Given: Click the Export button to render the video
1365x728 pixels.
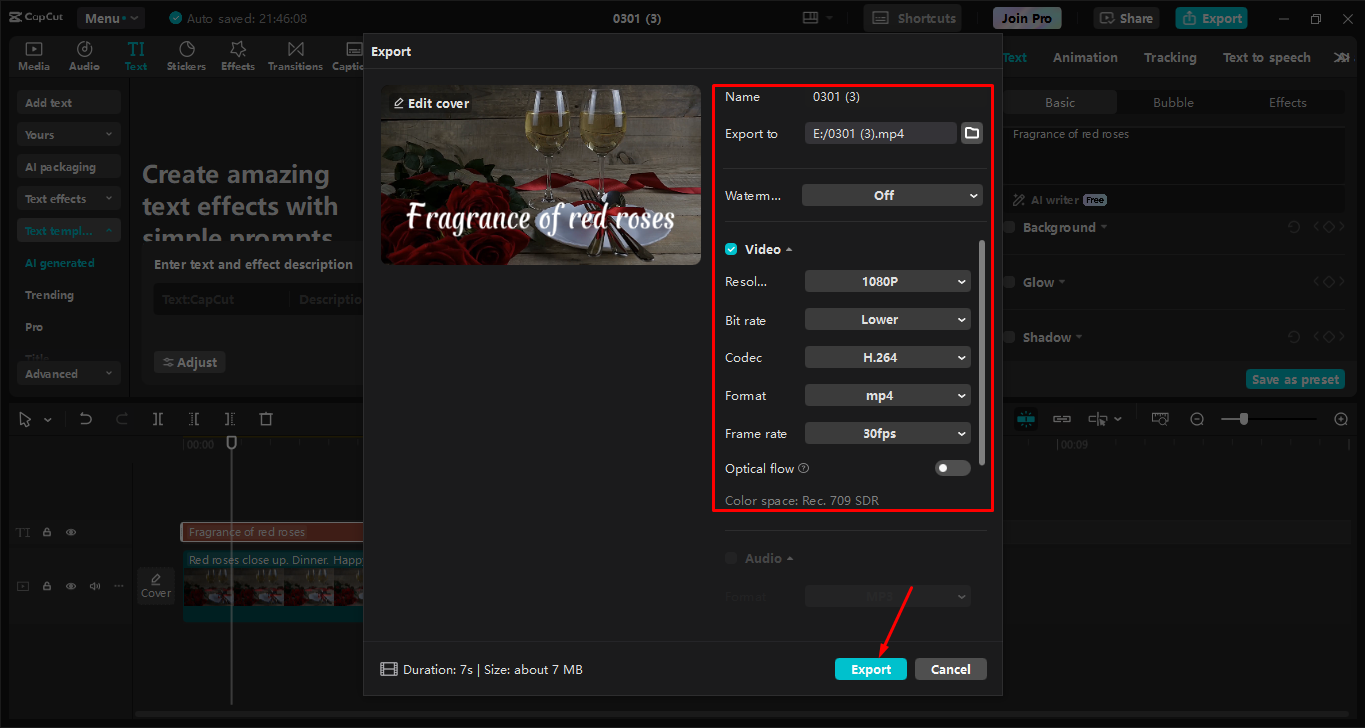Looking at the screenshot, I should (x=870, y=668).
